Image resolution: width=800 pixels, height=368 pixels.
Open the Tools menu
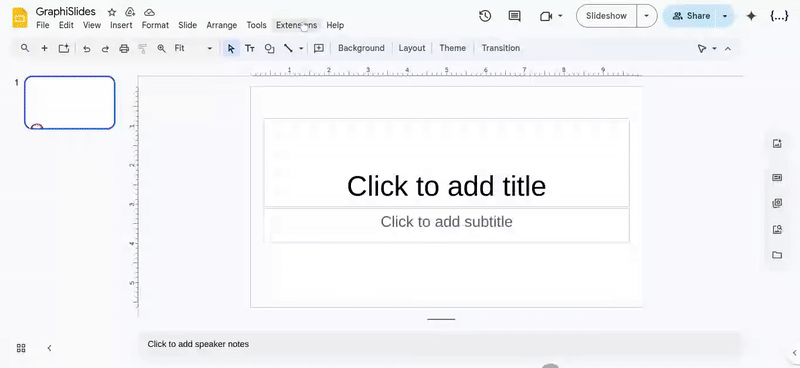click(x=257, y=25)
